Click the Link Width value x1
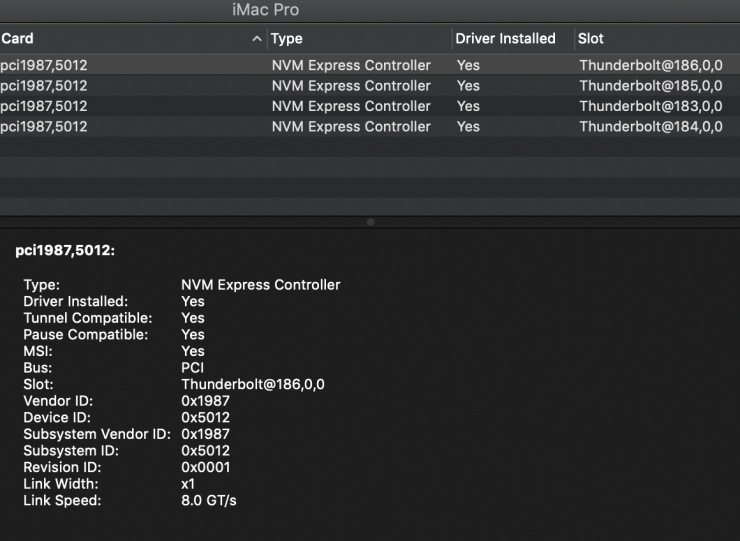 188,484
